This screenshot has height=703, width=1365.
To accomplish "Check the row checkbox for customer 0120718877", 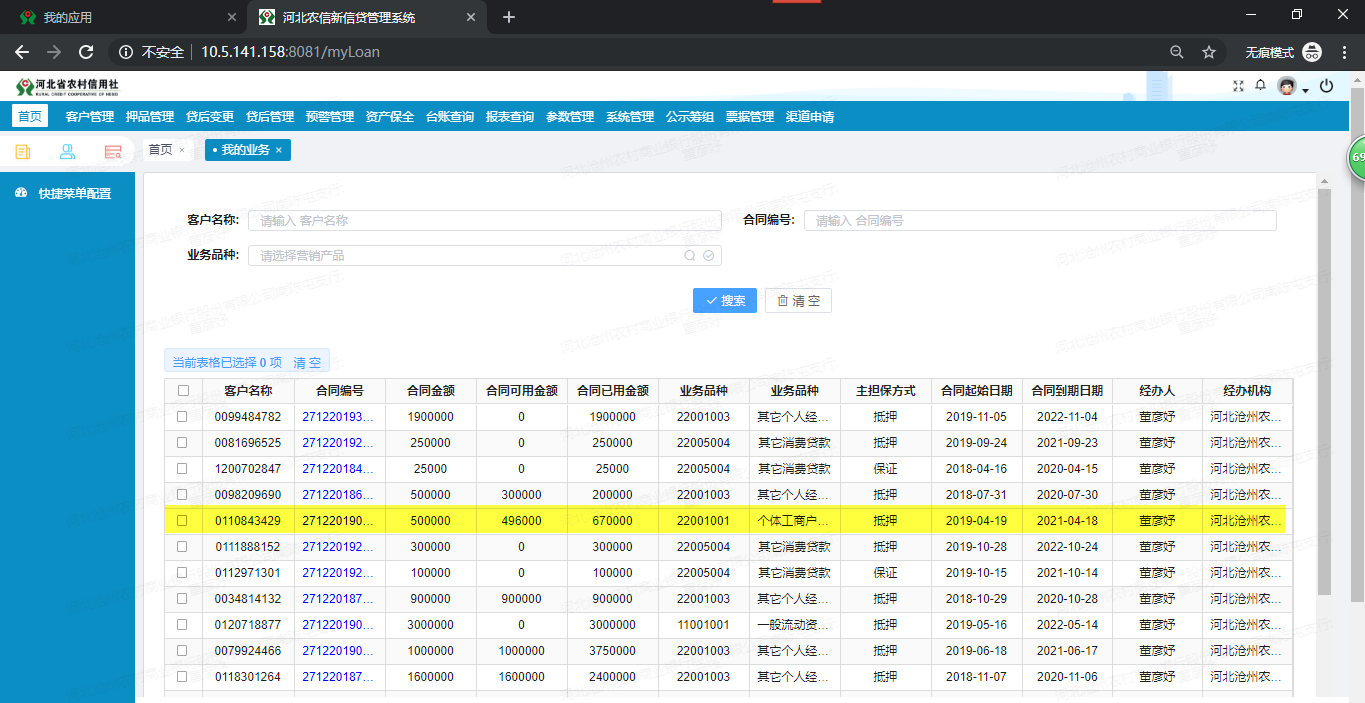I will click(183, 624).
